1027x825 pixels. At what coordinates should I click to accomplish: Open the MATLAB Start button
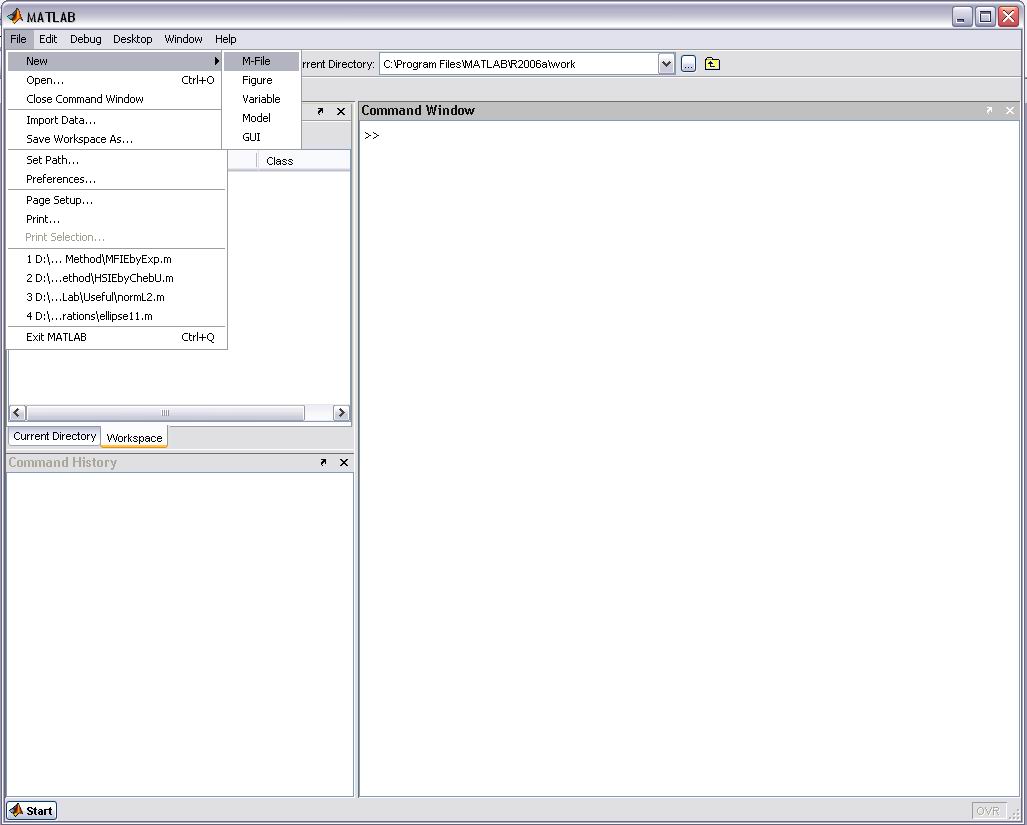coord(31,811)
